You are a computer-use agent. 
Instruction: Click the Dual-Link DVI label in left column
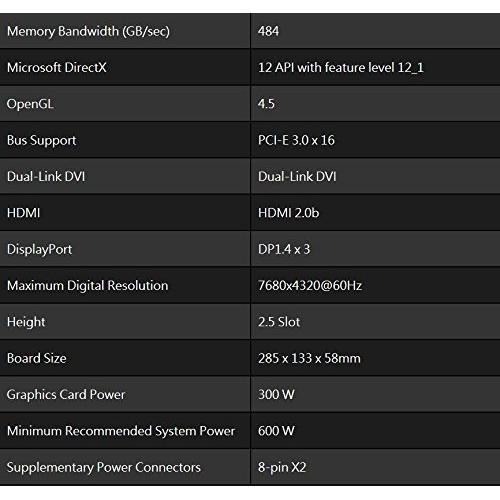[46, 177]
